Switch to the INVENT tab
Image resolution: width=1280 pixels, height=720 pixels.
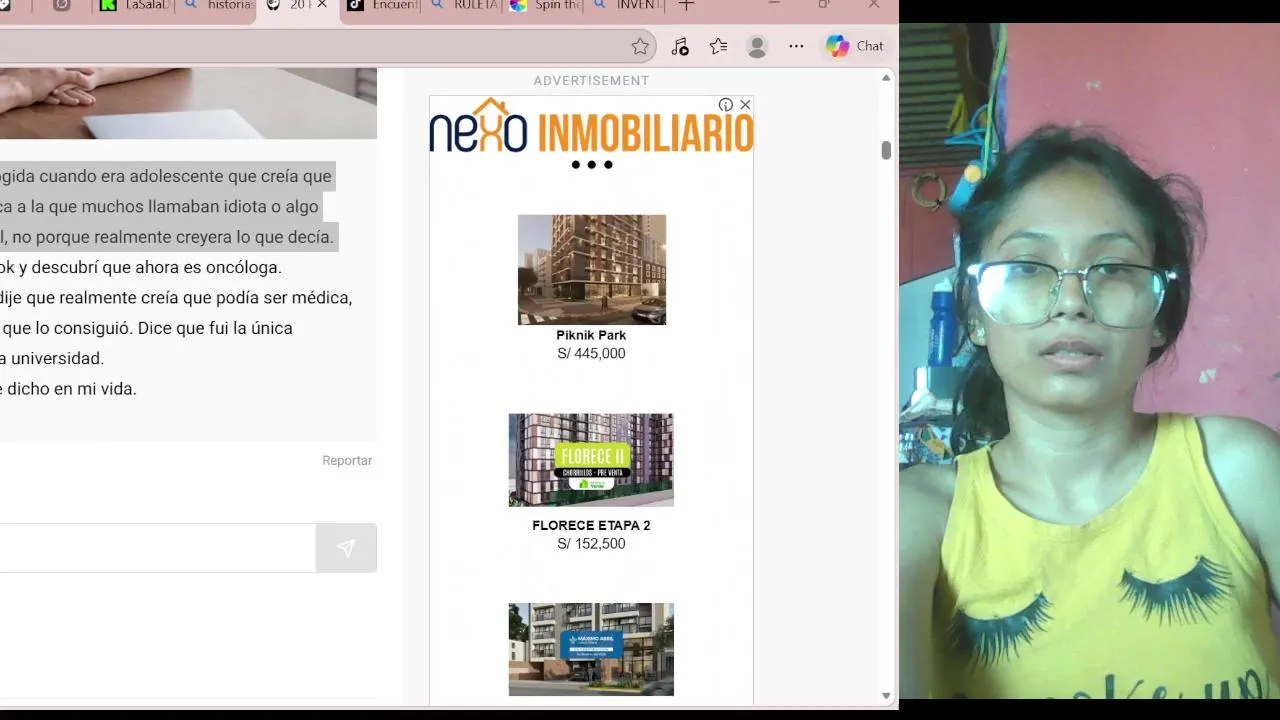627,6
